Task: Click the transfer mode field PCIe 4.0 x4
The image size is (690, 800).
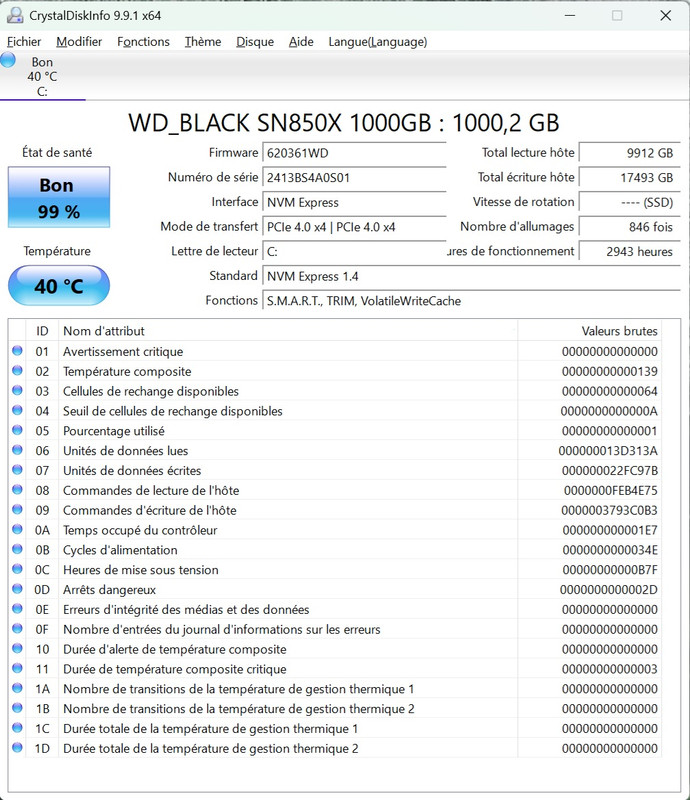Action: (354, 227)
